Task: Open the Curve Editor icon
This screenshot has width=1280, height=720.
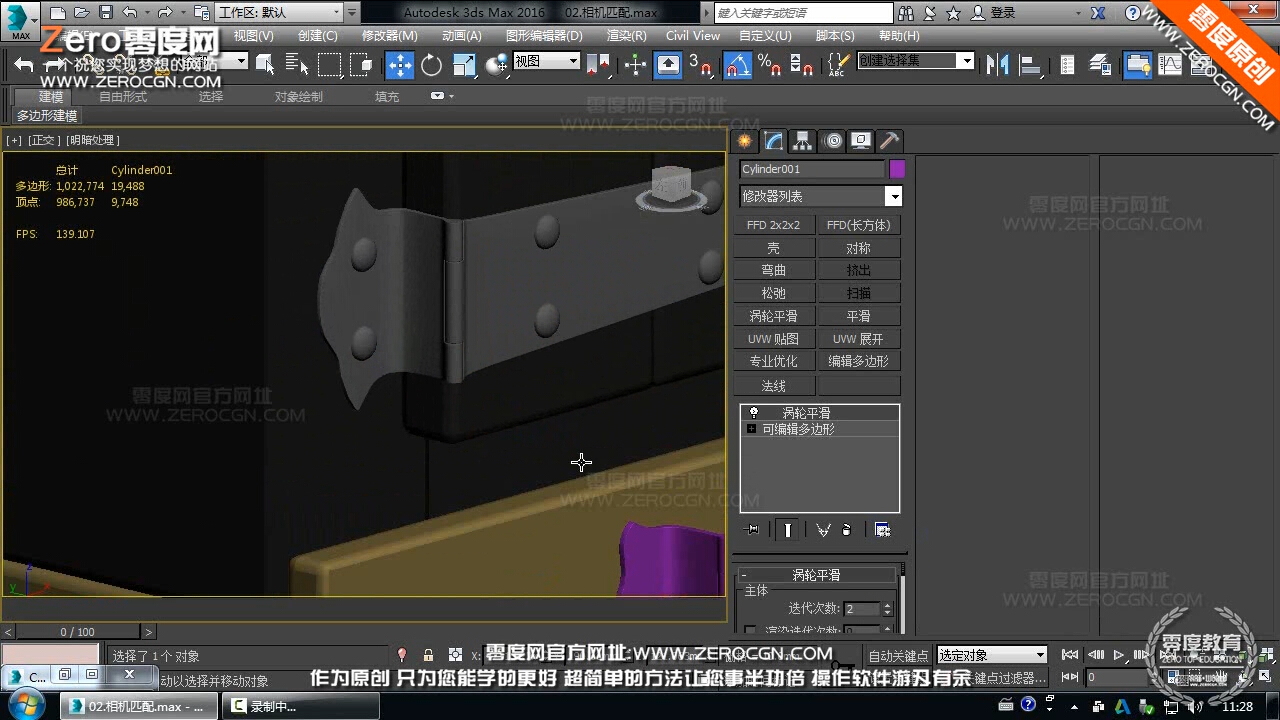Action: coord(1170,65)
